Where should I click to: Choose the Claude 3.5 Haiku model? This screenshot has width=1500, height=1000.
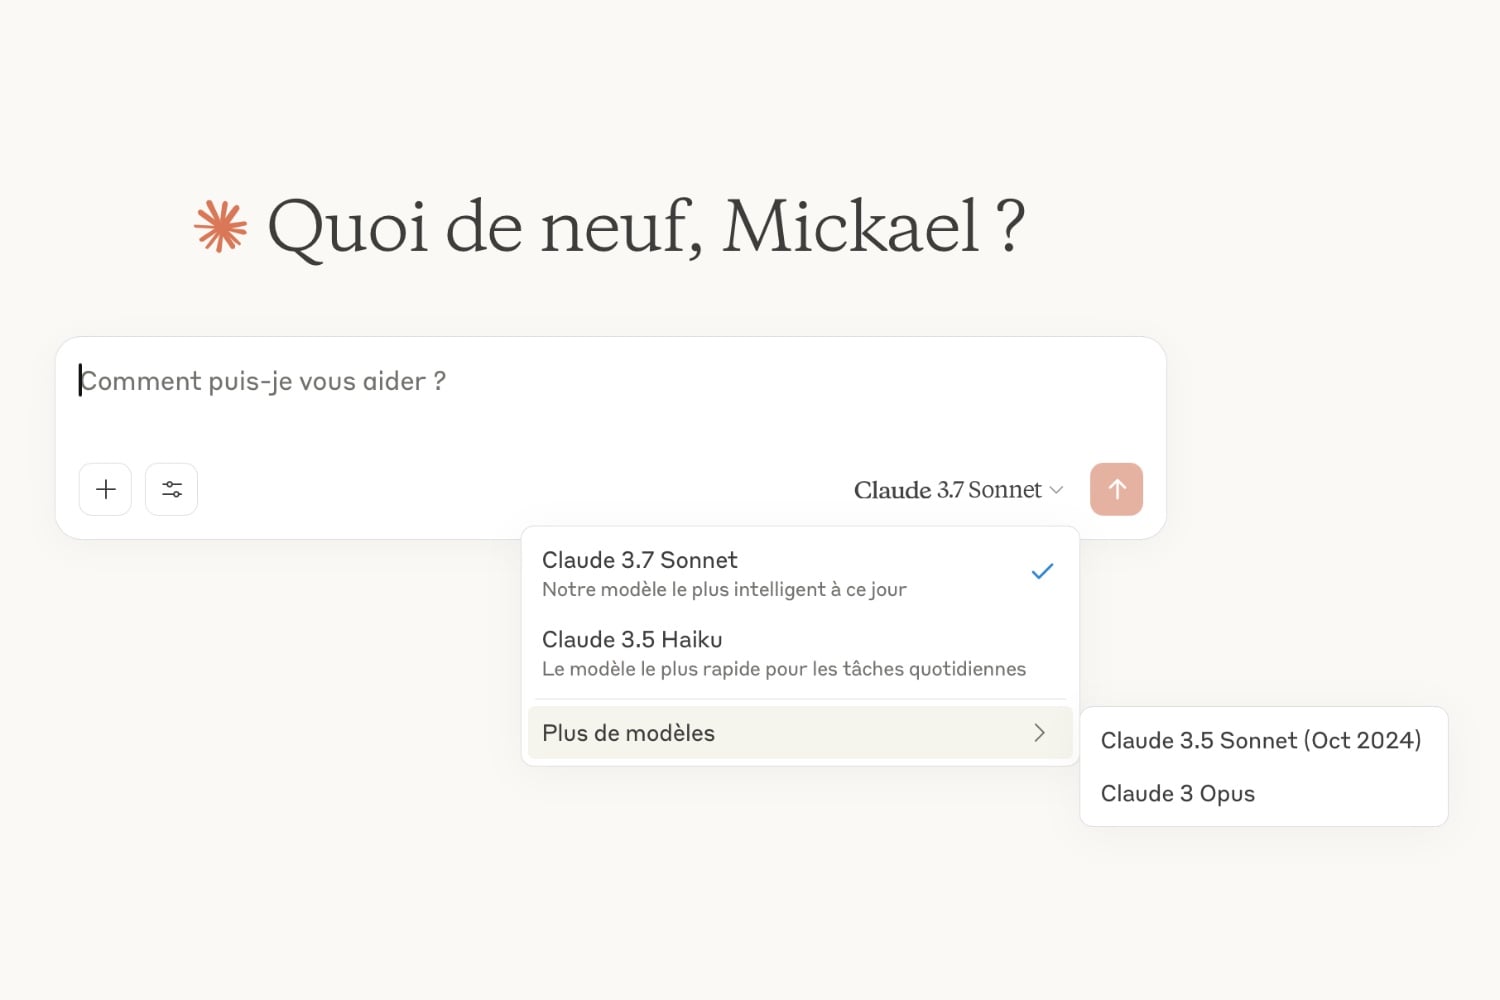(632, 640)
